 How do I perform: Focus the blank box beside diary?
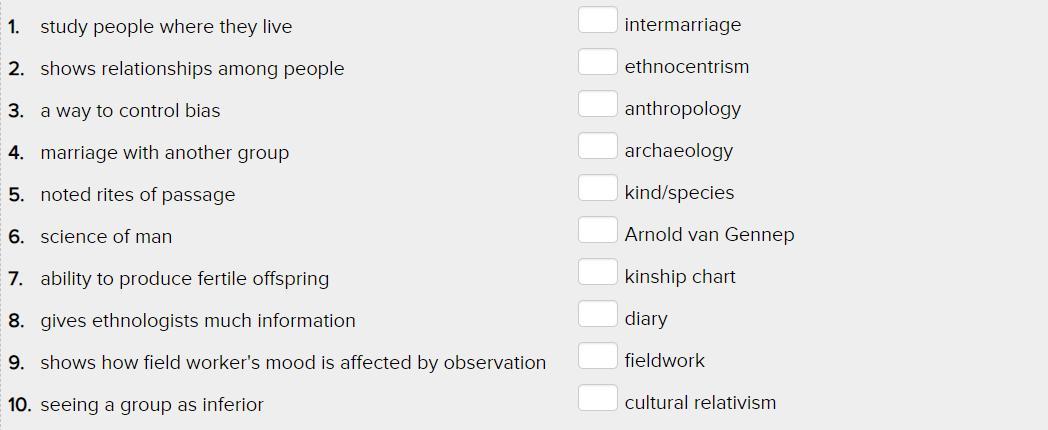(597, 314)
